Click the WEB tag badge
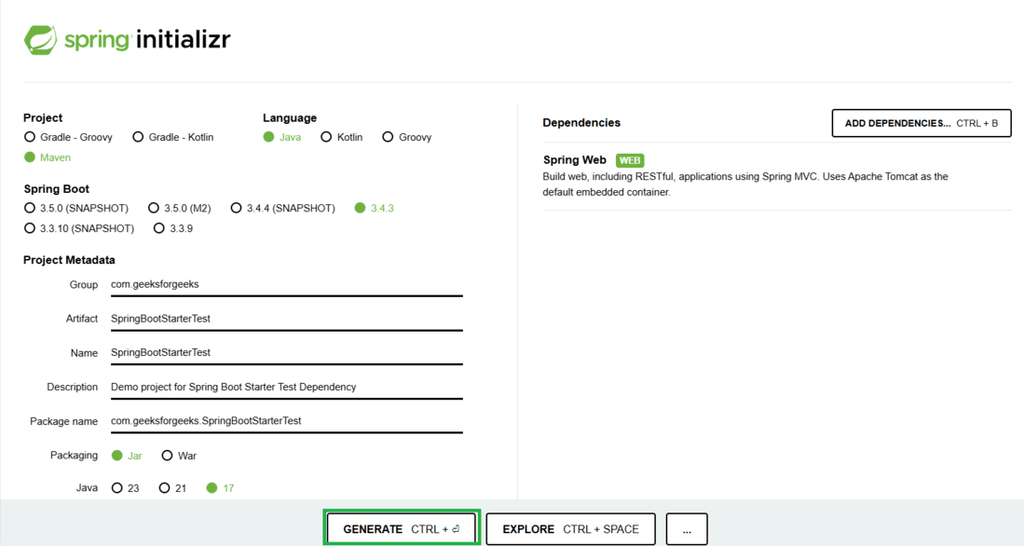 (630, 161)
